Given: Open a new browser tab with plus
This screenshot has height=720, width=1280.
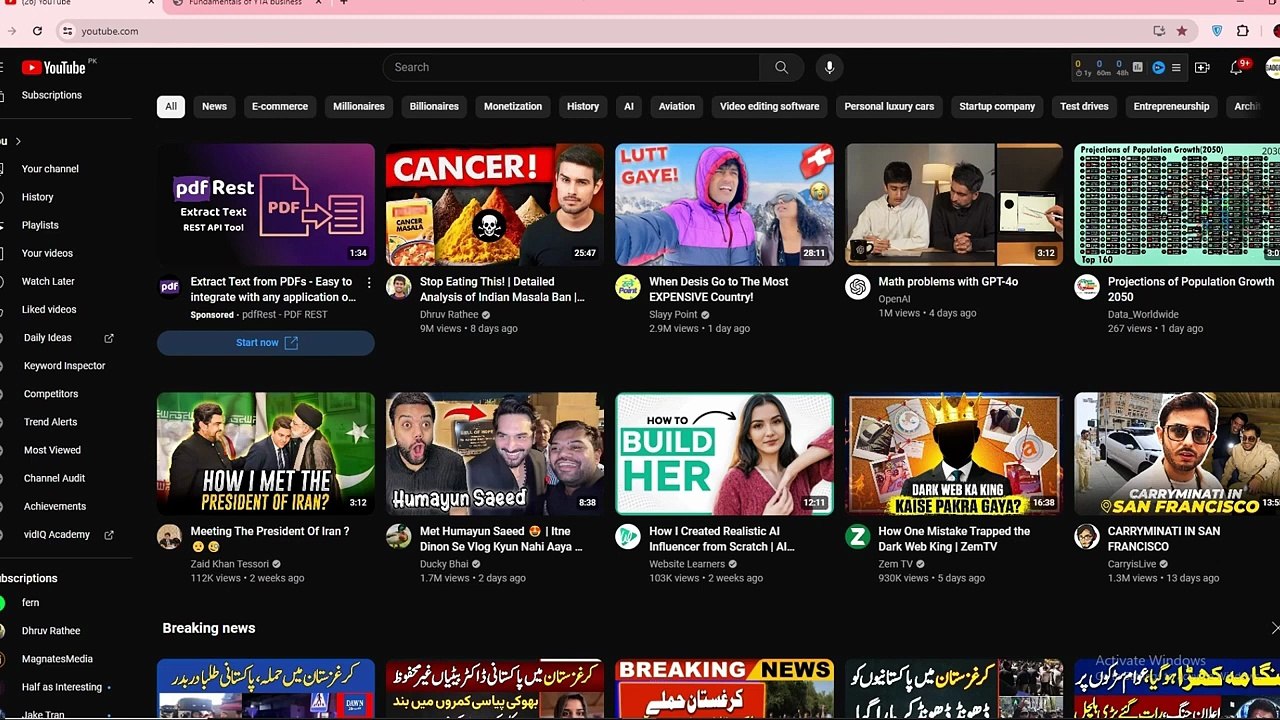Looking at the screenshot, I should click(x=343, y=3).
